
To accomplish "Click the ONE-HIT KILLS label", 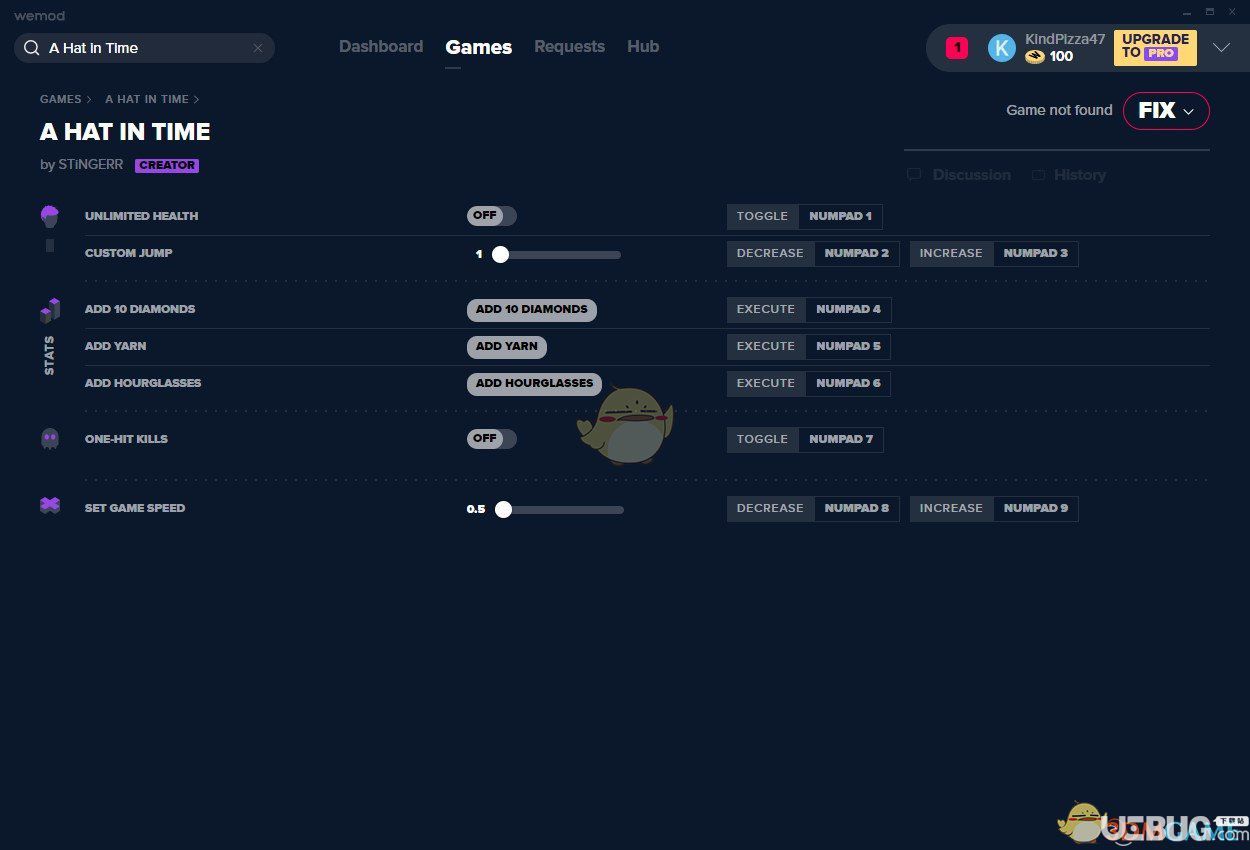I will (126, 439).
